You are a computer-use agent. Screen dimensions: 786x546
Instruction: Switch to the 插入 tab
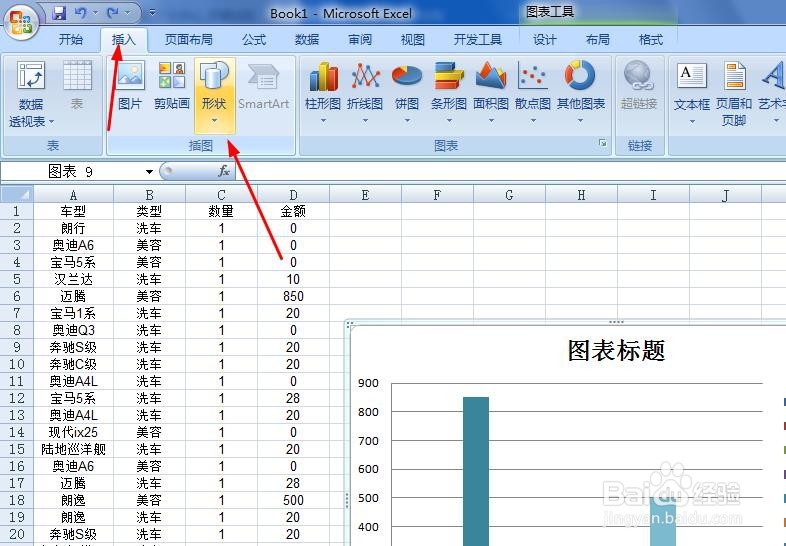click(x=123, y=40)
